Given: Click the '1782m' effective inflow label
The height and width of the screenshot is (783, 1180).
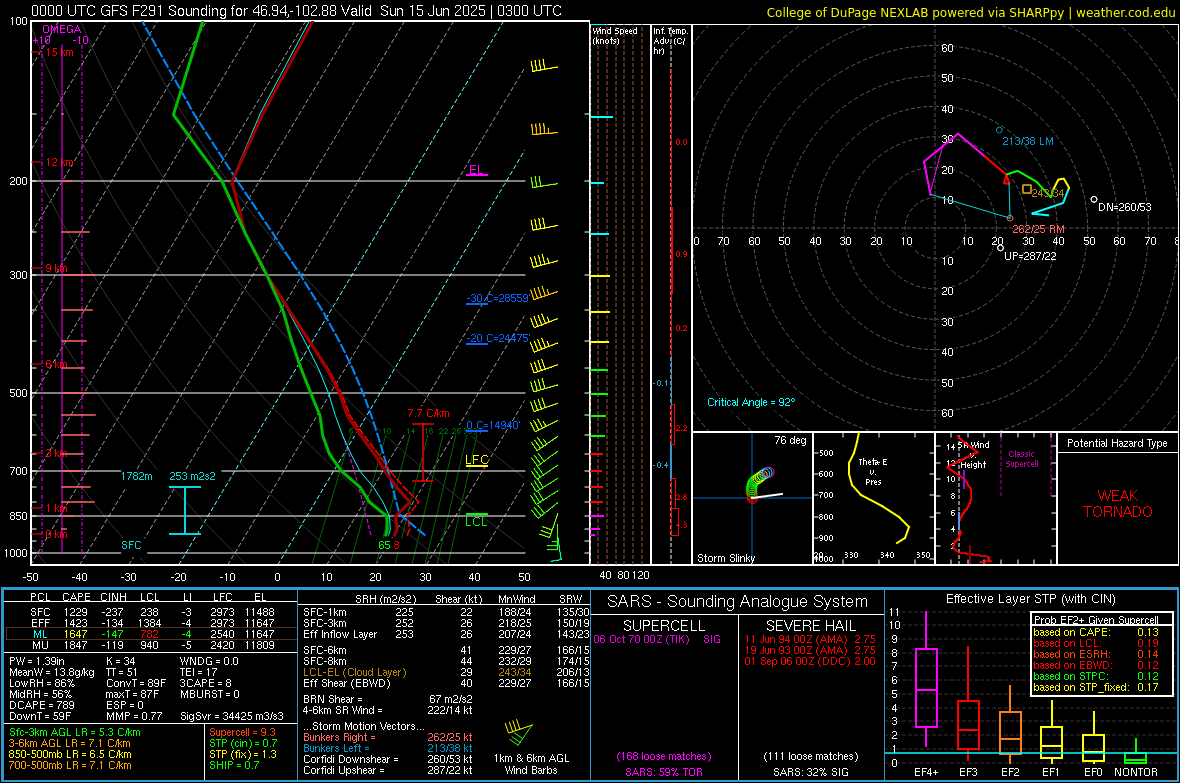Looking at the screenshot, I should coord(136,476).
